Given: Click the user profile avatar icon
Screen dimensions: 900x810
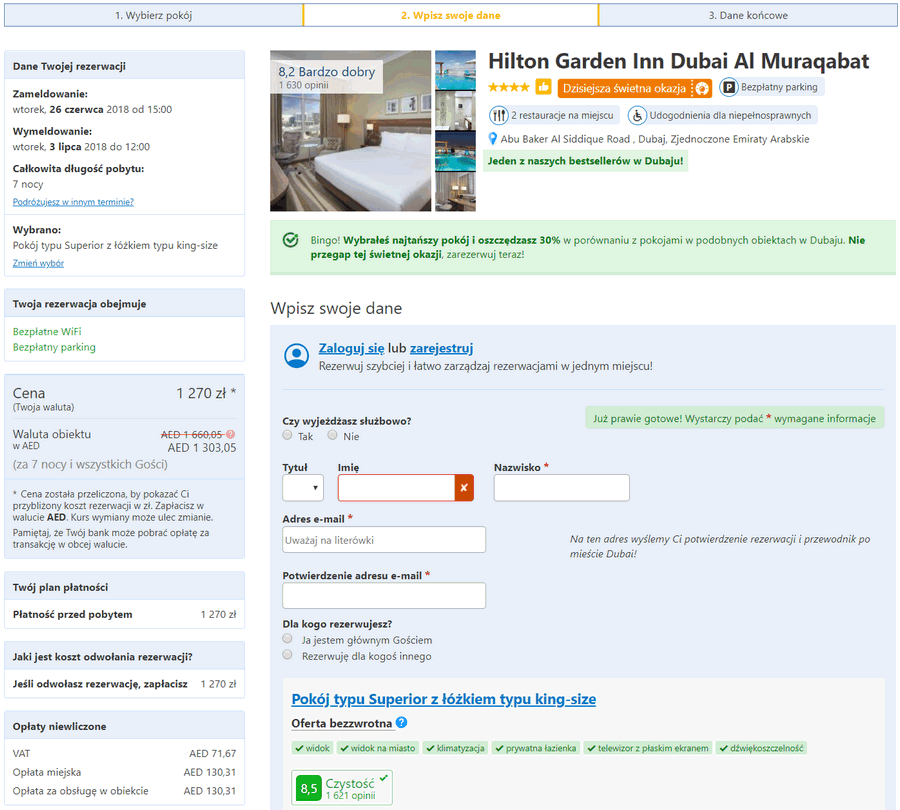Looking at the screenshot, I should 297,355.
